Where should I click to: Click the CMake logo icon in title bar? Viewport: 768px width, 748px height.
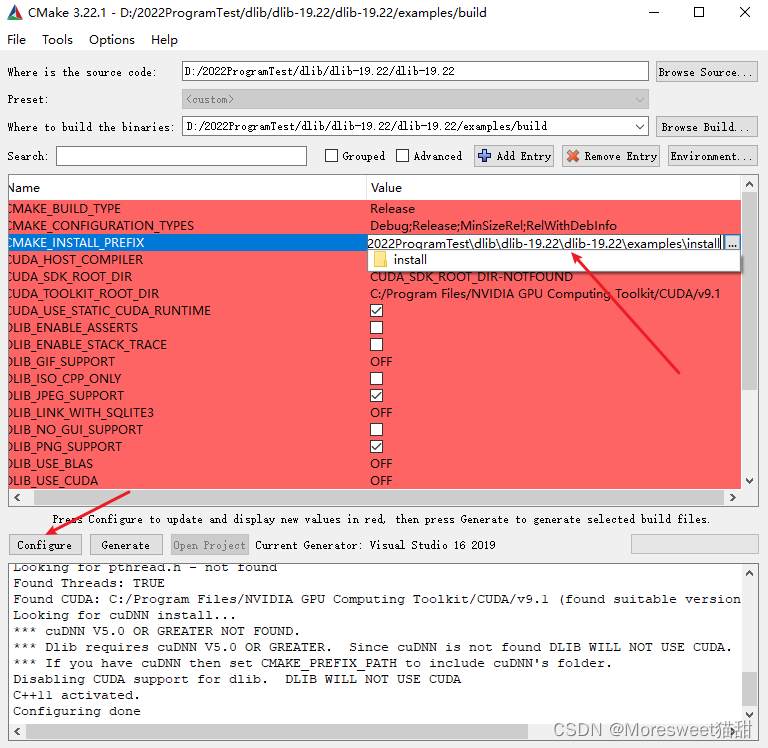[x=15, y=12]
